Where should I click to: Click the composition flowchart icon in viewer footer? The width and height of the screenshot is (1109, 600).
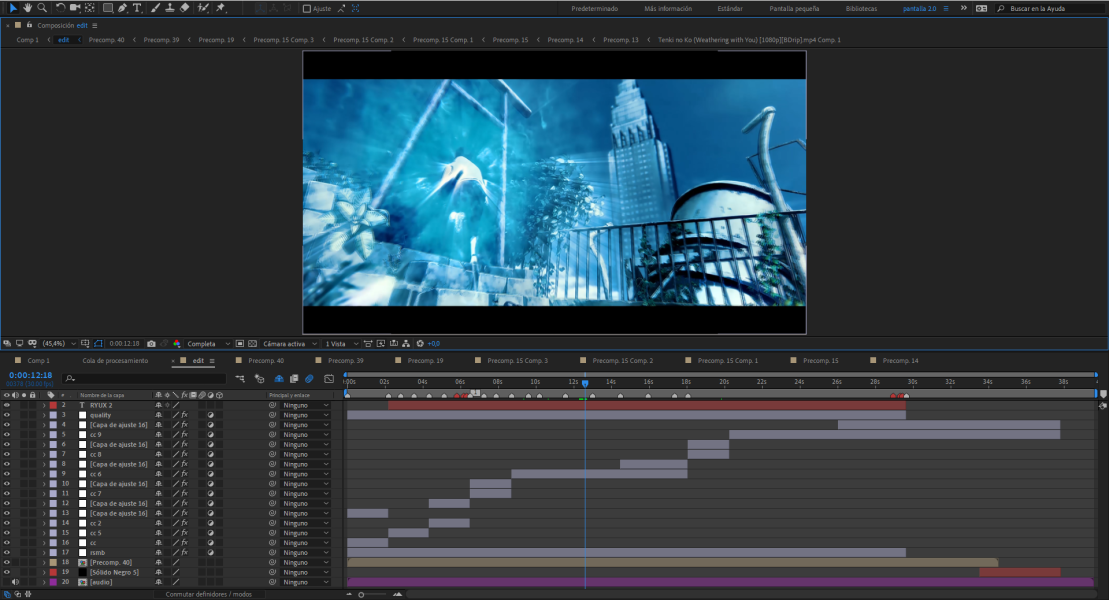pos(406,344)
